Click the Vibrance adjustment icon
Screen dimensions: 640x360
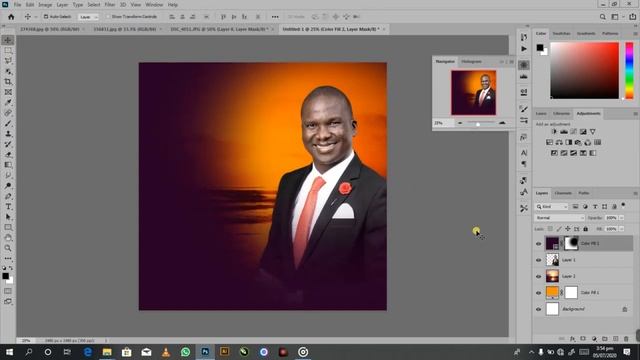point(593,132)
